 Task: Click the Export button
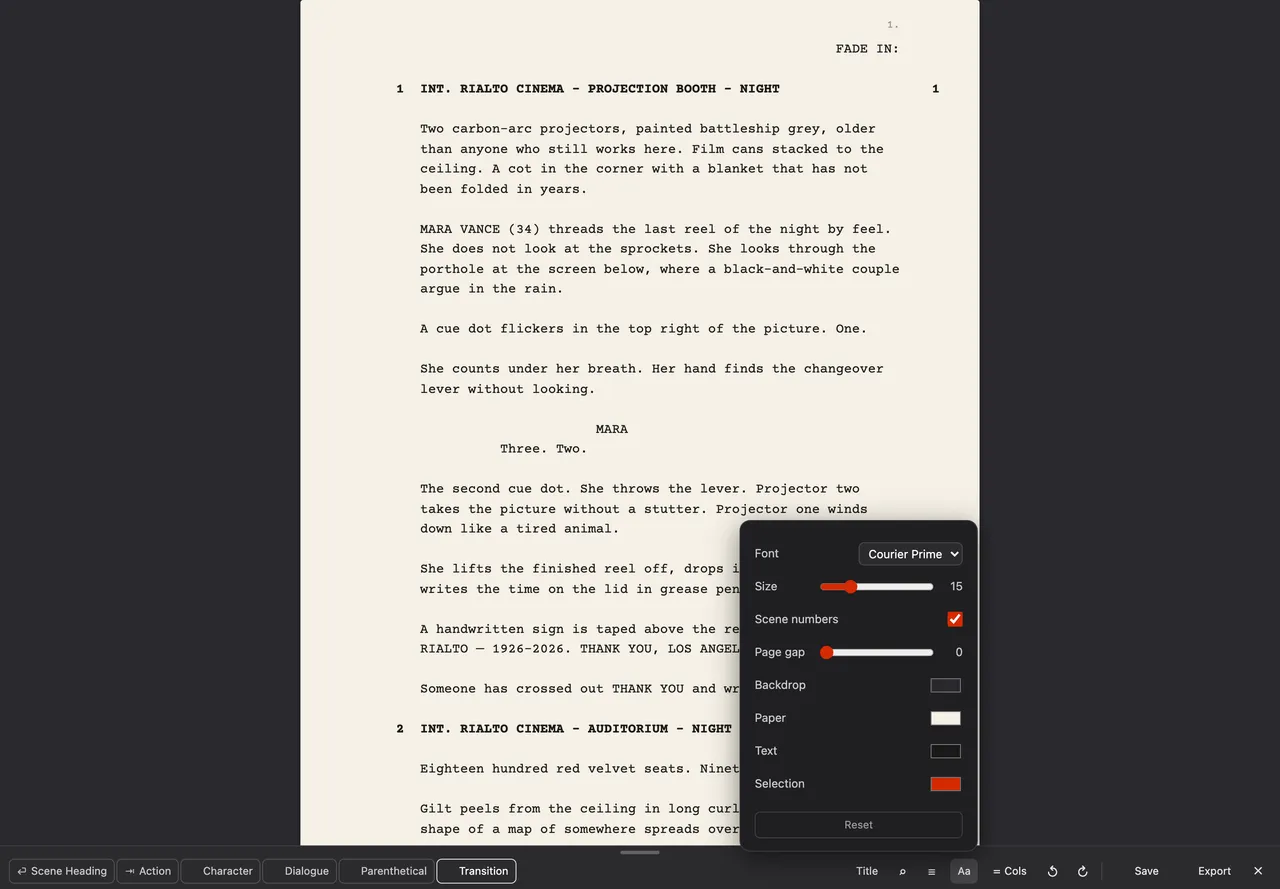coord(1214,871)
